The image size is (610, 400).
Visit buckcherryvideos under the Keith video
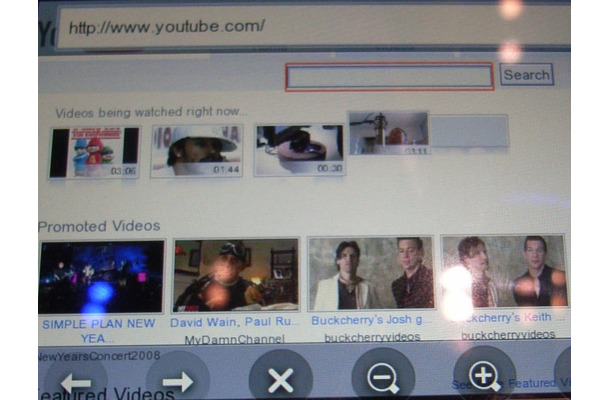(508, 334)
